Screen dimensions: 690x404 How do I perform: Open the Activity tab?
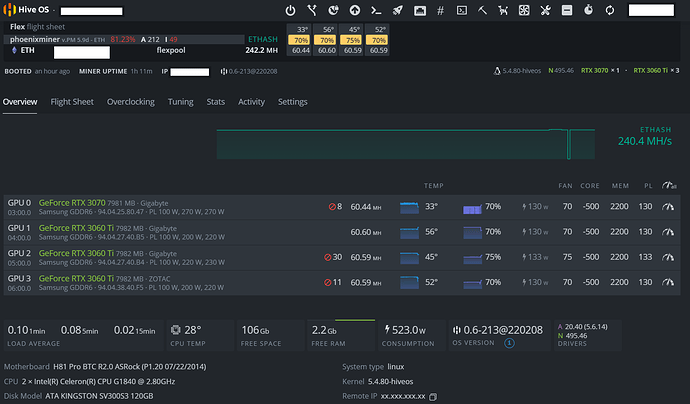pyautogui.click(x=251, y=102)
